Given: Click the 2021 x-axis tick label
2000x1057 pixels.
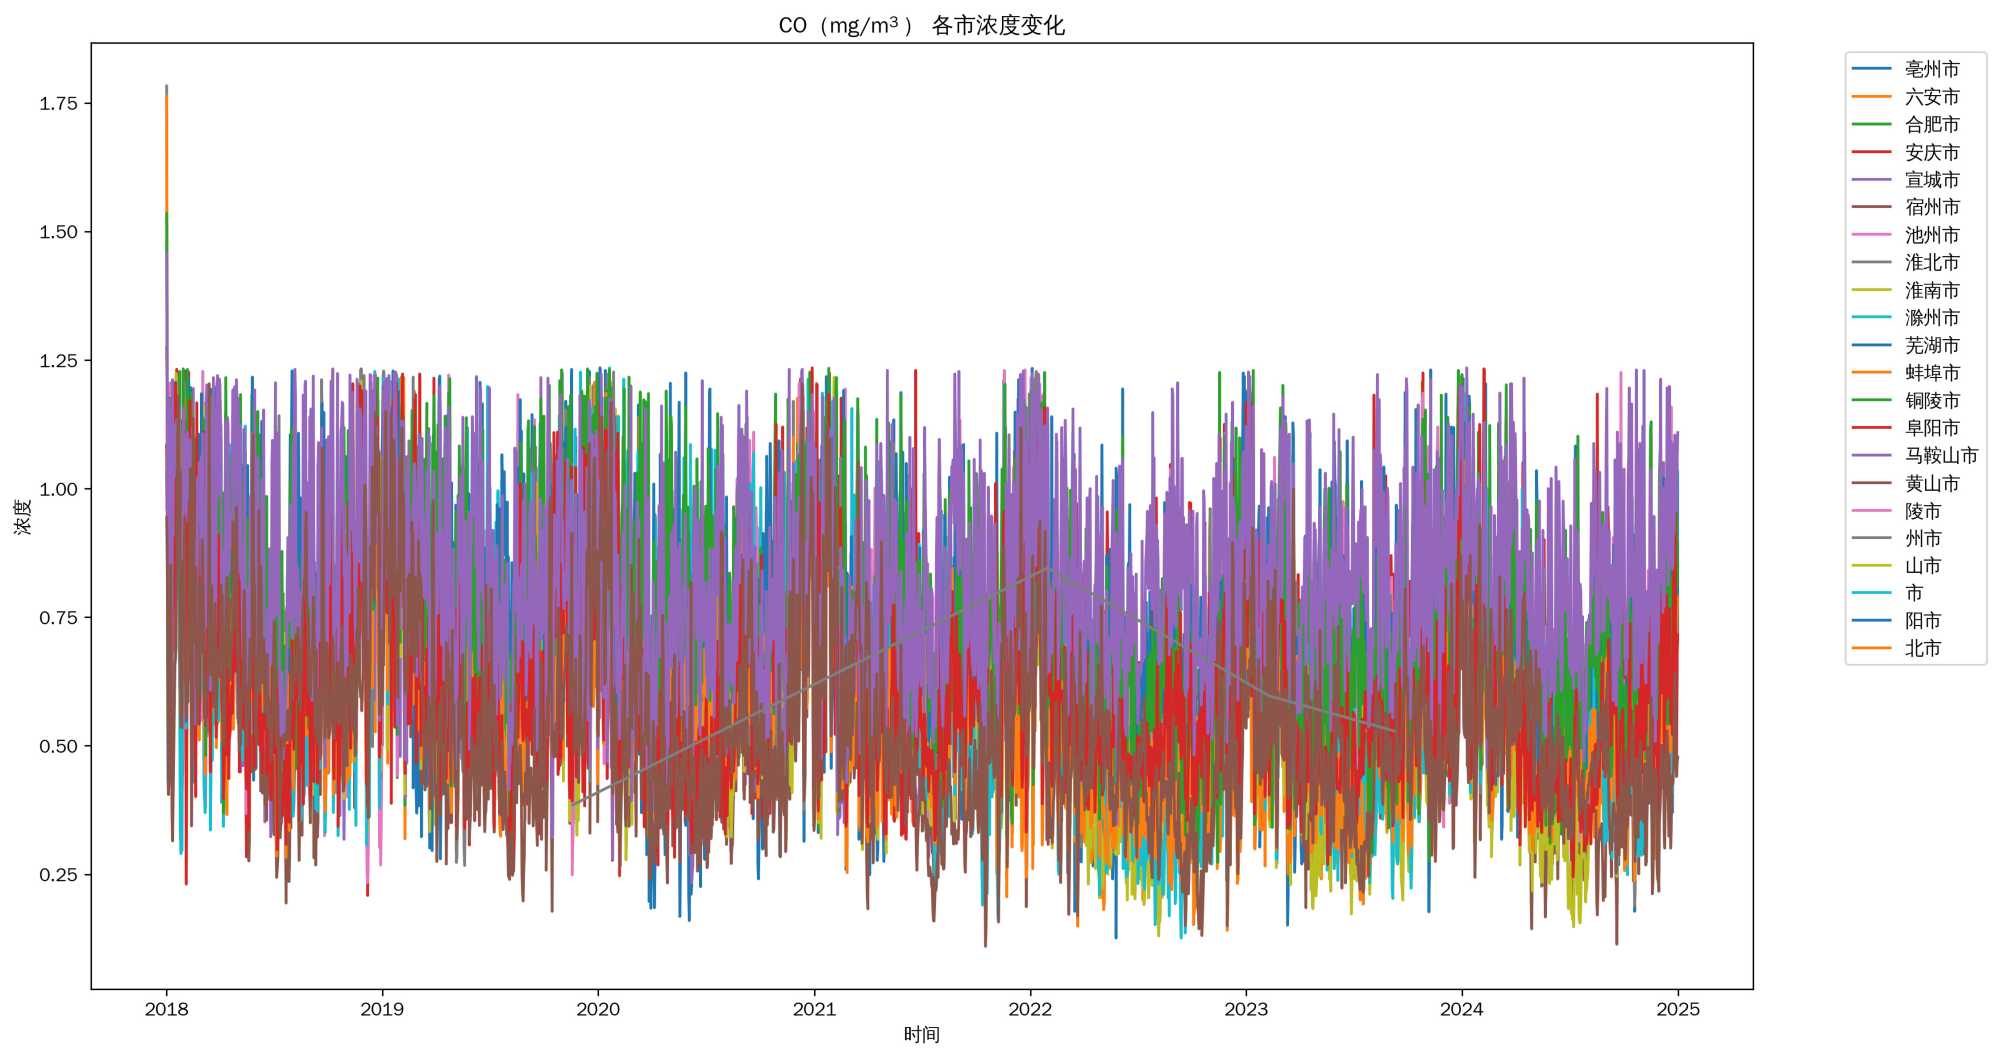Looking at the screenshot, I should 814,1009.
